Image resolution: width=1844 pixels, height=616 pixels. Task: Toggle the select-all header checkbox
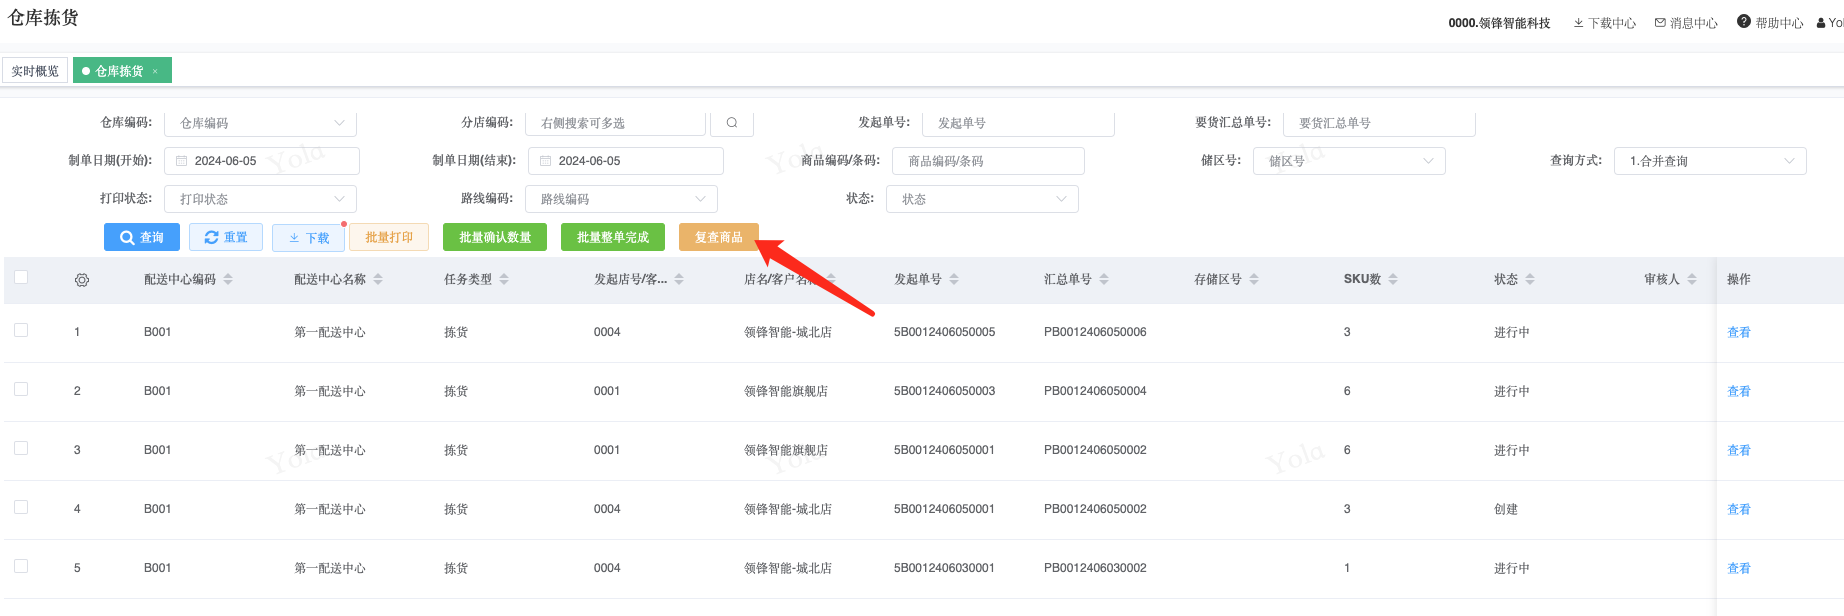click(x=21, y=278)
